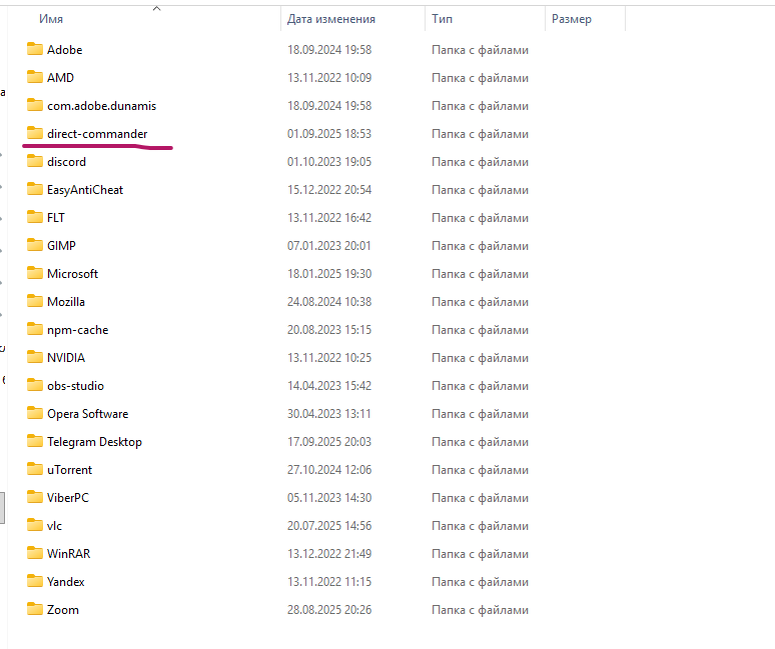Select the EasyAntiCheat folder name

pos(85,190)
